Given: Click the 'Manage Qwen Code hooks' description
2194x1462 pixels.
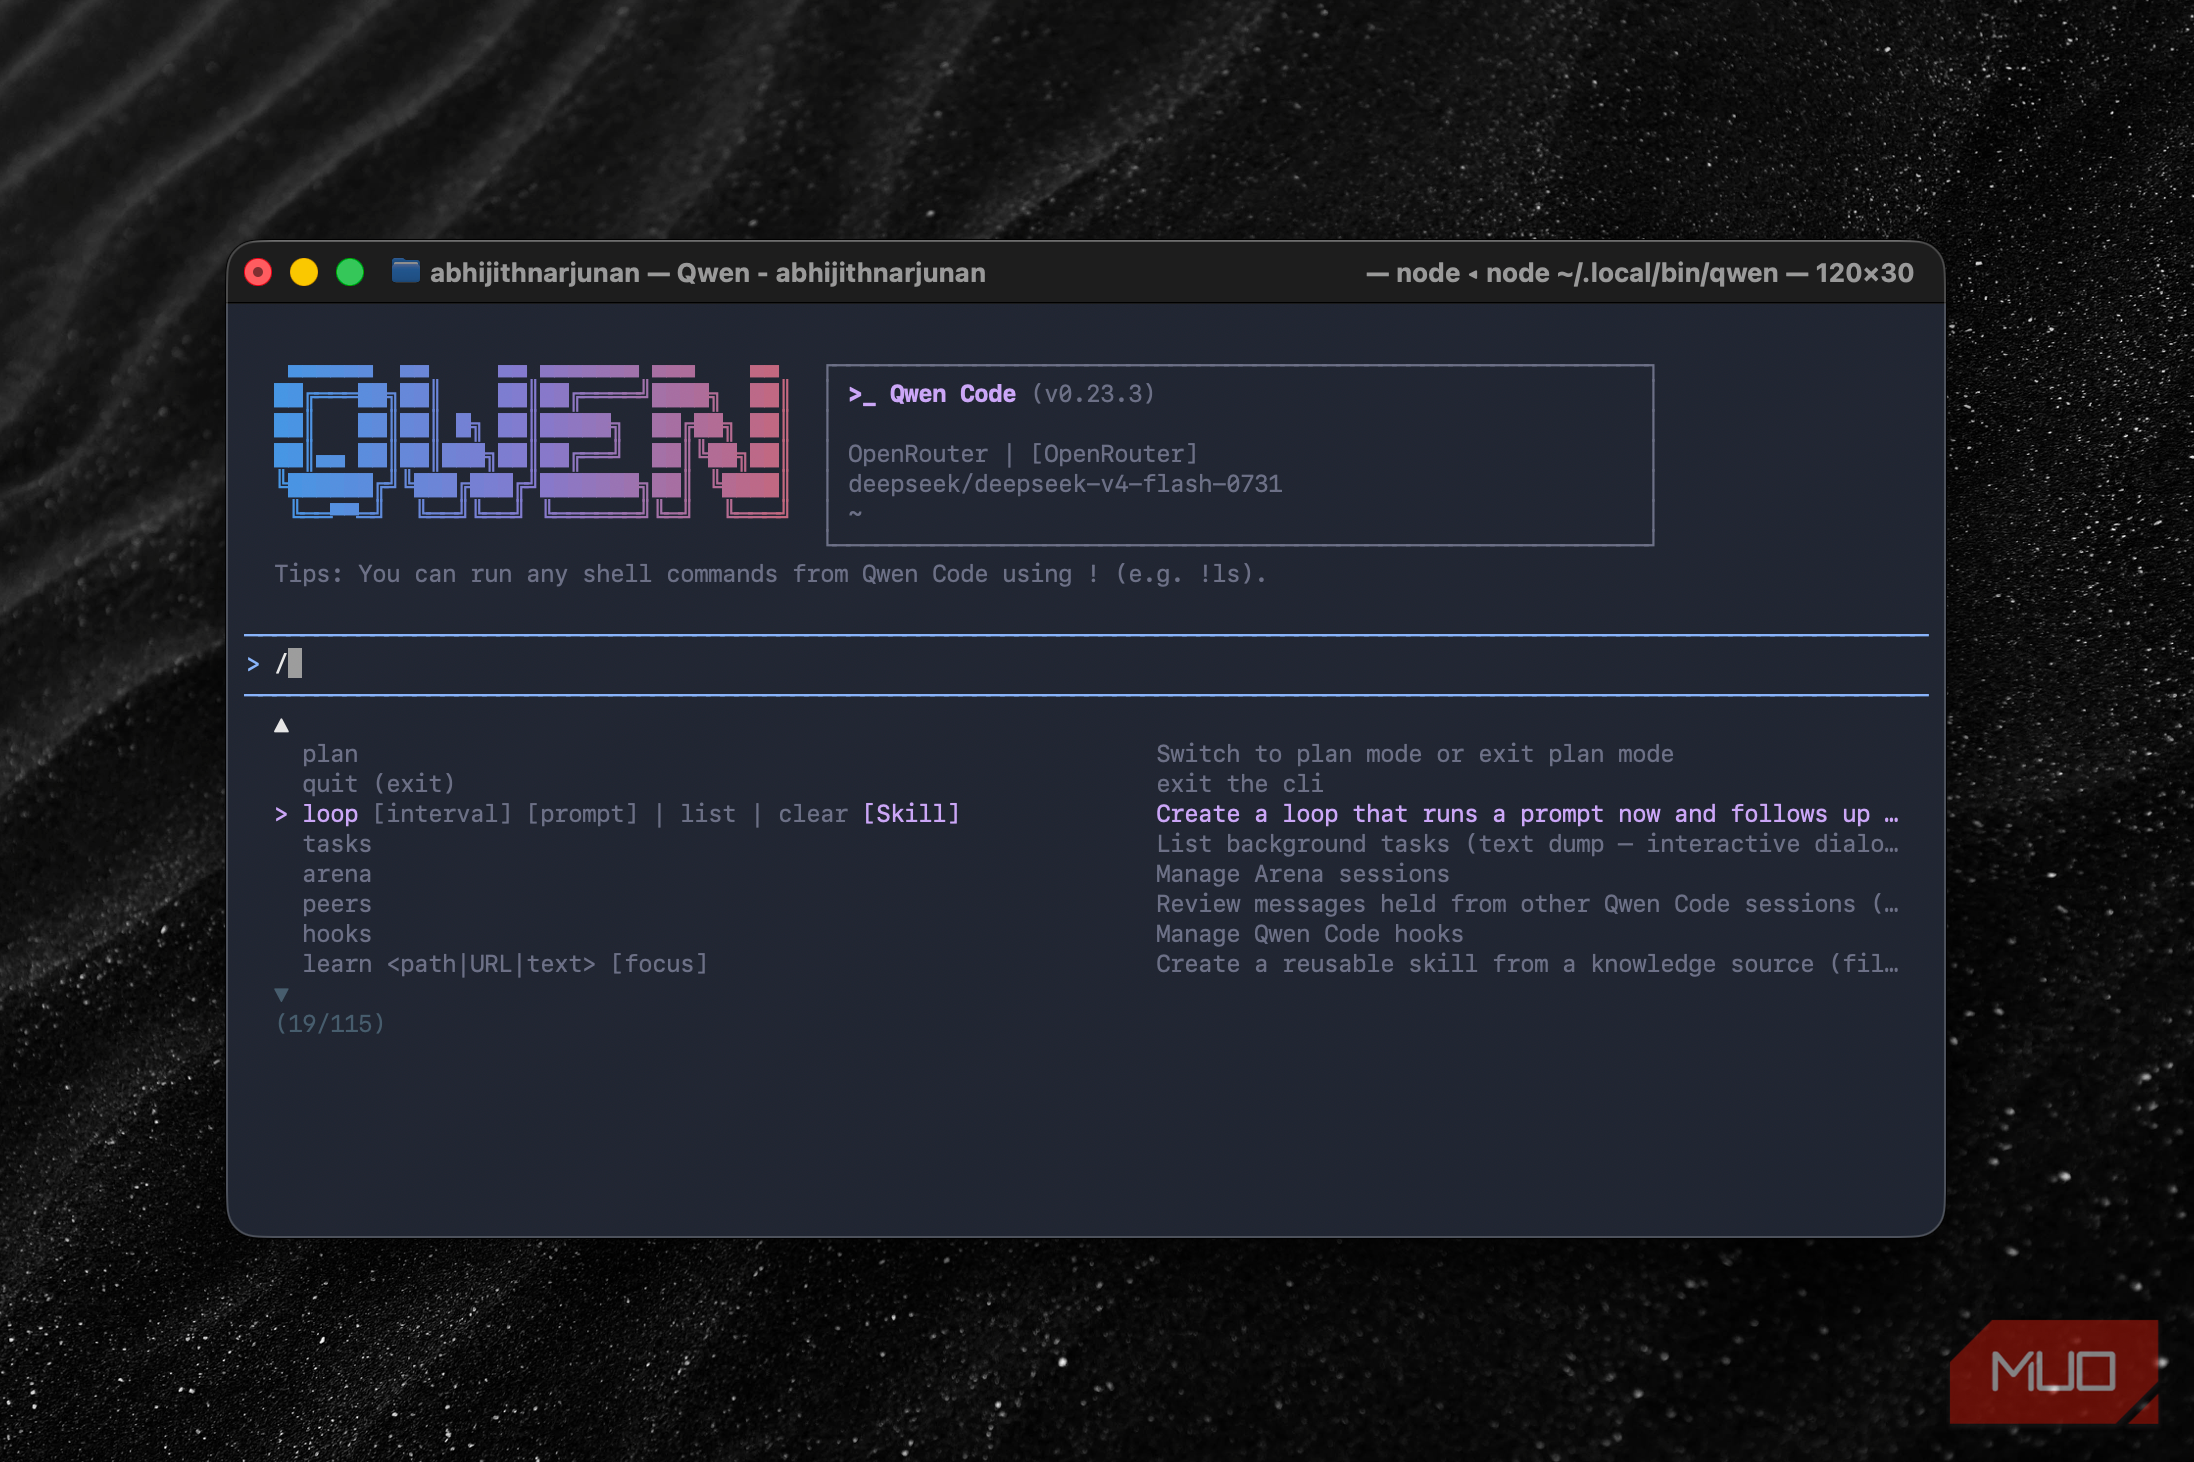Looking at the screenshot, I should coord(1309,934).
